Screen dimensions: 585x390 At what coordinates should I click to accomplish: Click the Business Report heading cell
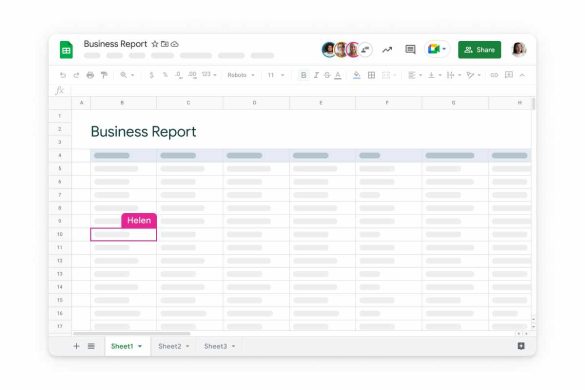[x=143, y=132]
